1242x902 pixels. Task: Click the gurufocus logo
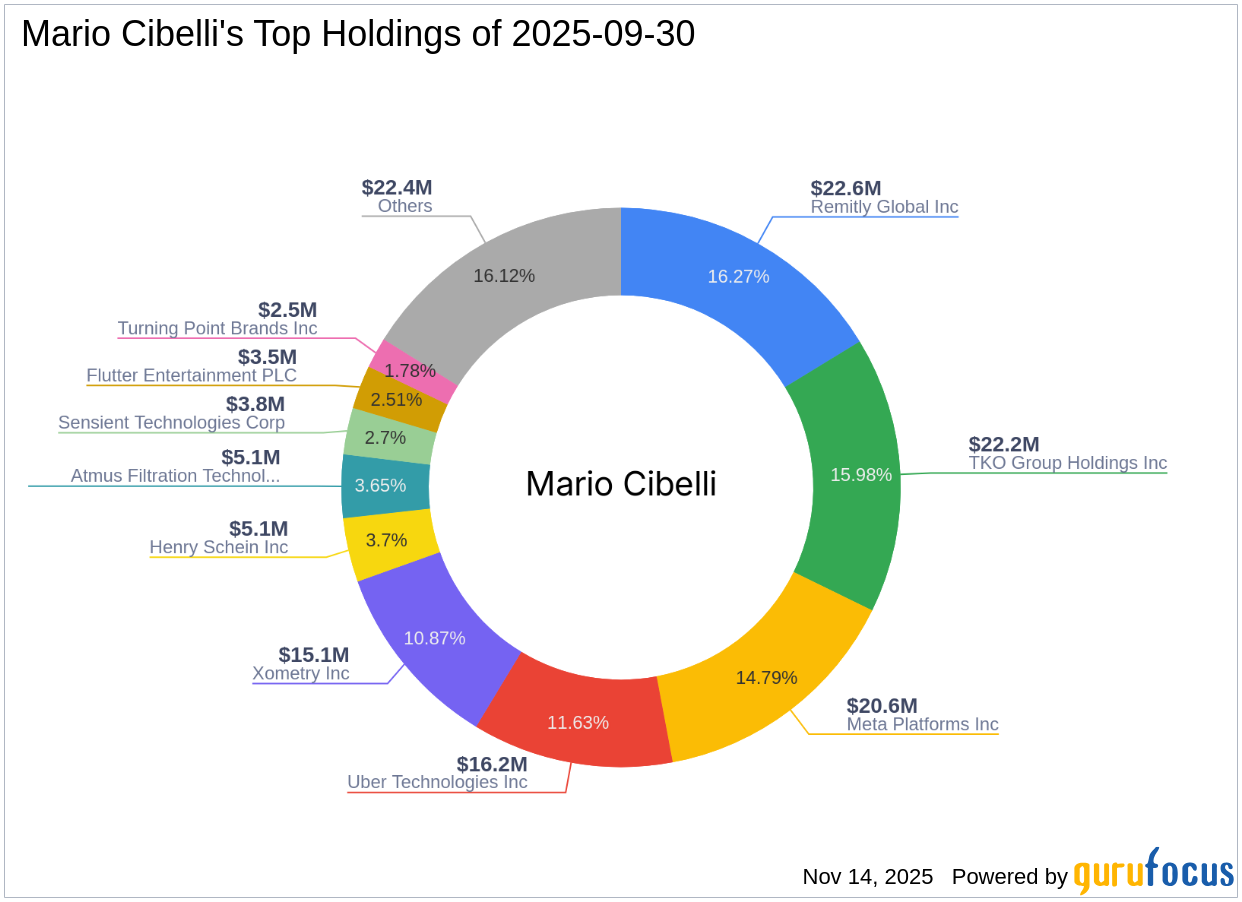tap(1153, 872)
